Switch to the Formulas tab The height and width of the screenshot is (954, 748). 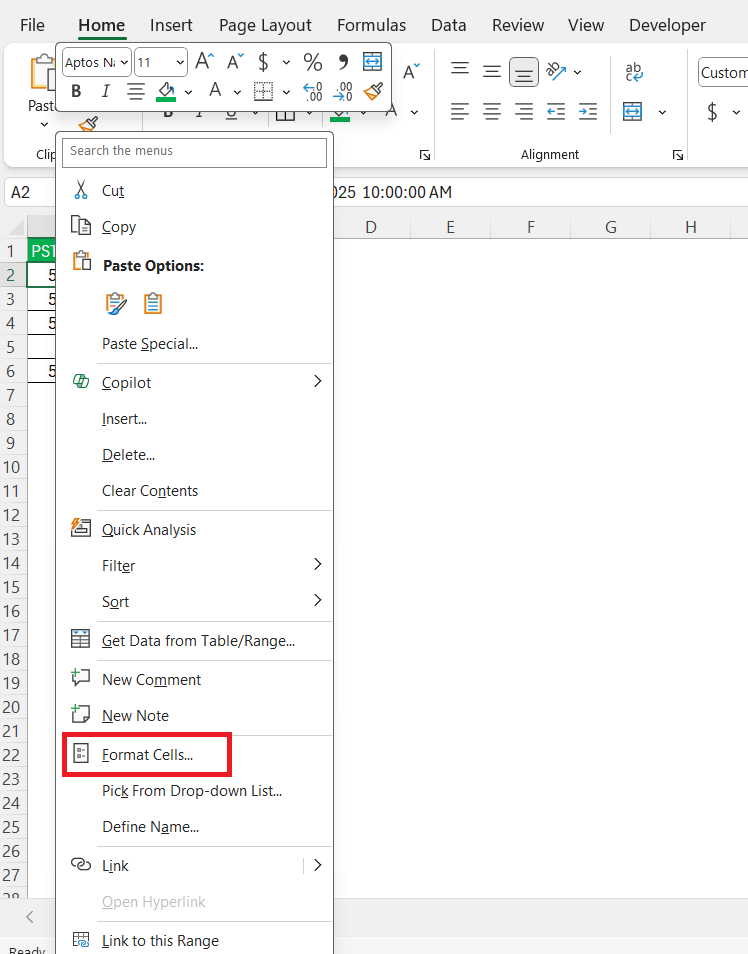pyautogui.click(x=371, y=25)
